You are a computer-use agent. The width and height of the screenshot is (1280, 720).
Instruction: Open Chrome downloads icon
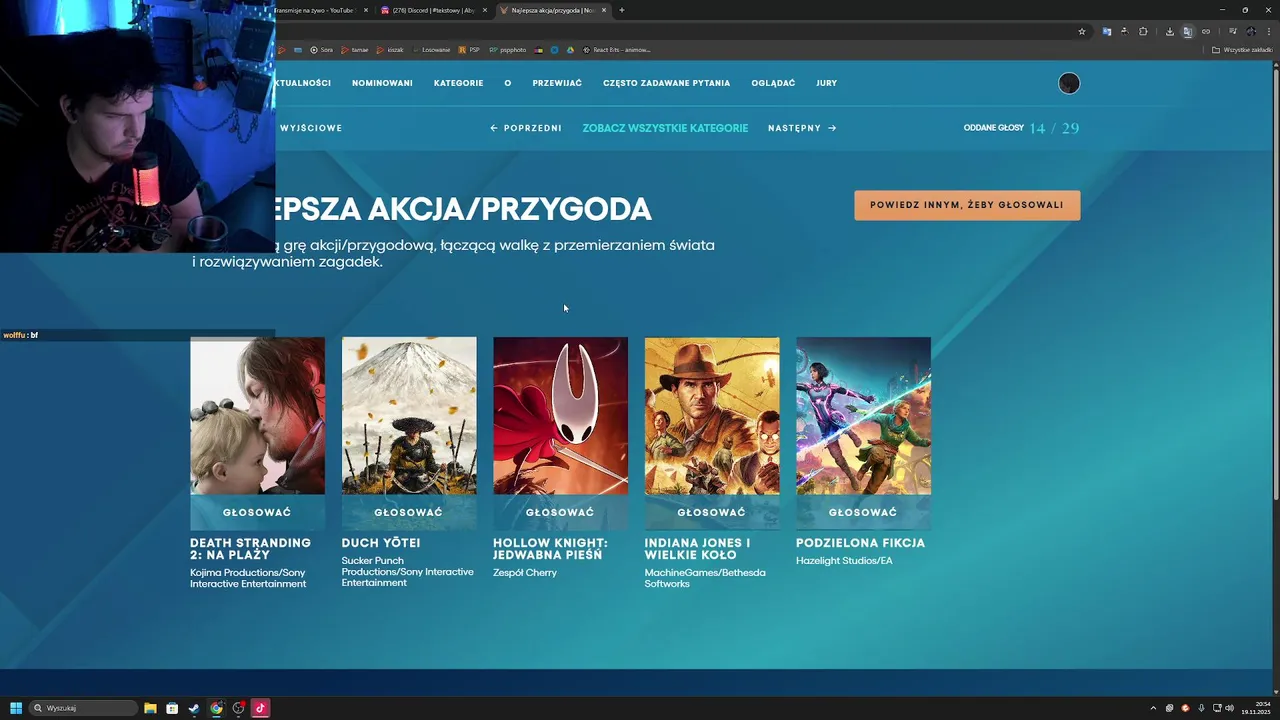click(1169, 31)
